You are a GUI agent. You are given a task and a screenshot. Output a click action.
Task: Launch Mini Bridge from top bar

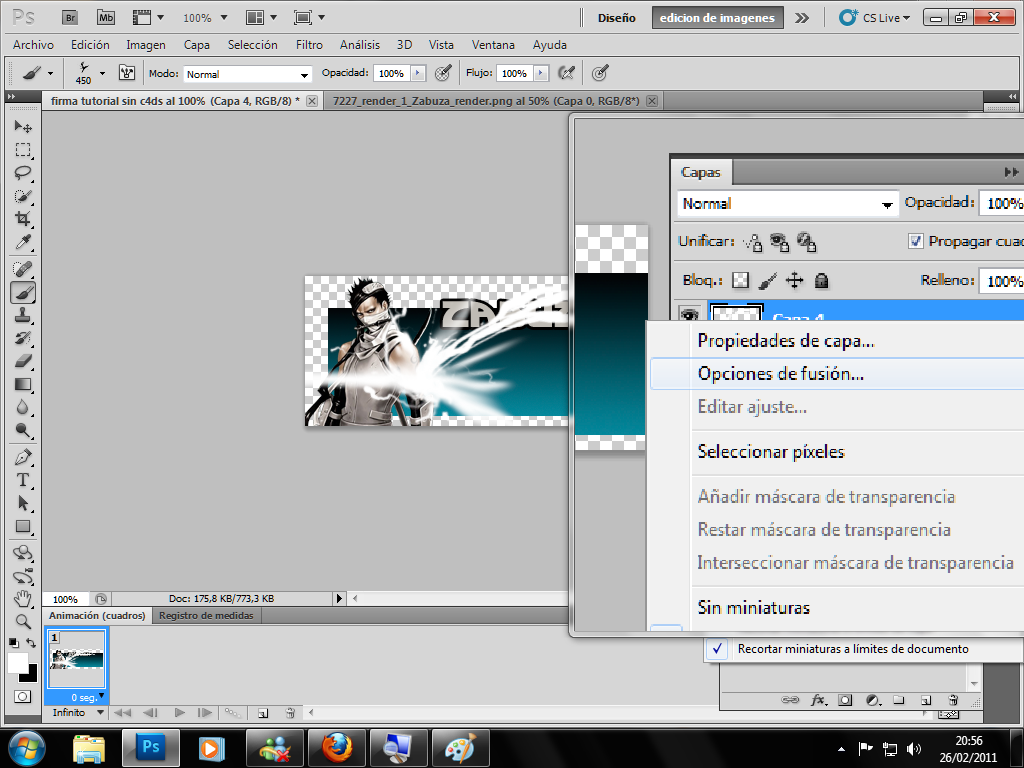tap(106, 18)
